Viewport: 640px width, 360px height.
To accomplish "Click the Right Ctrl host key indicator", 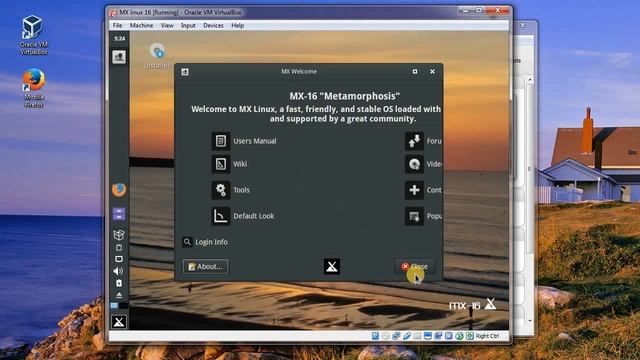I will click(487, 336).
